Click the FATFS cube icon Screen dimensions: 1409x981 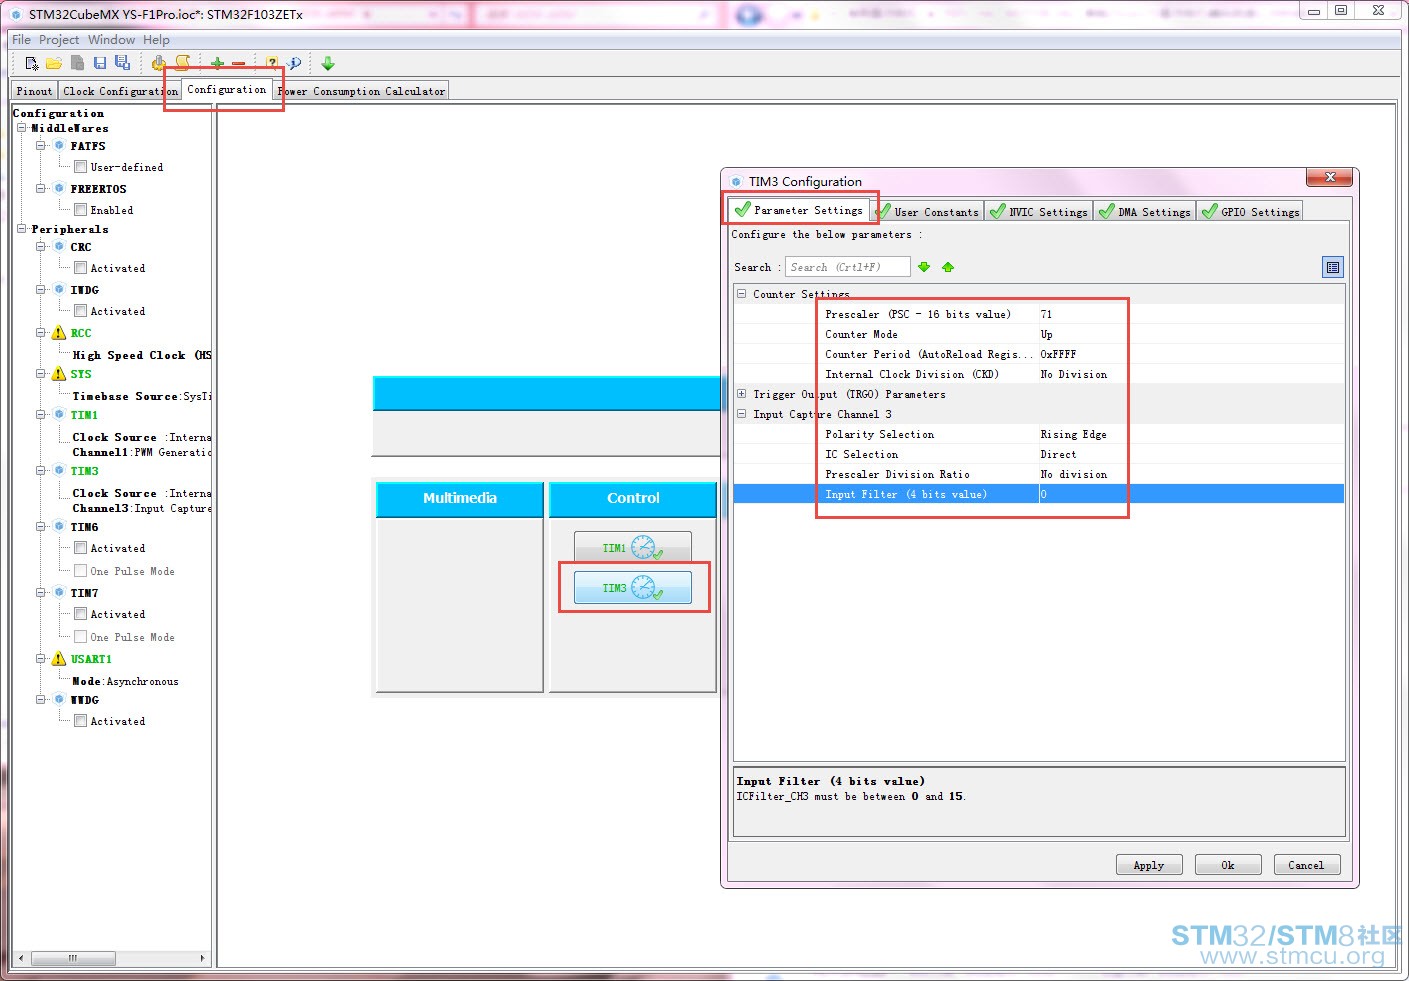click(59, 146)
